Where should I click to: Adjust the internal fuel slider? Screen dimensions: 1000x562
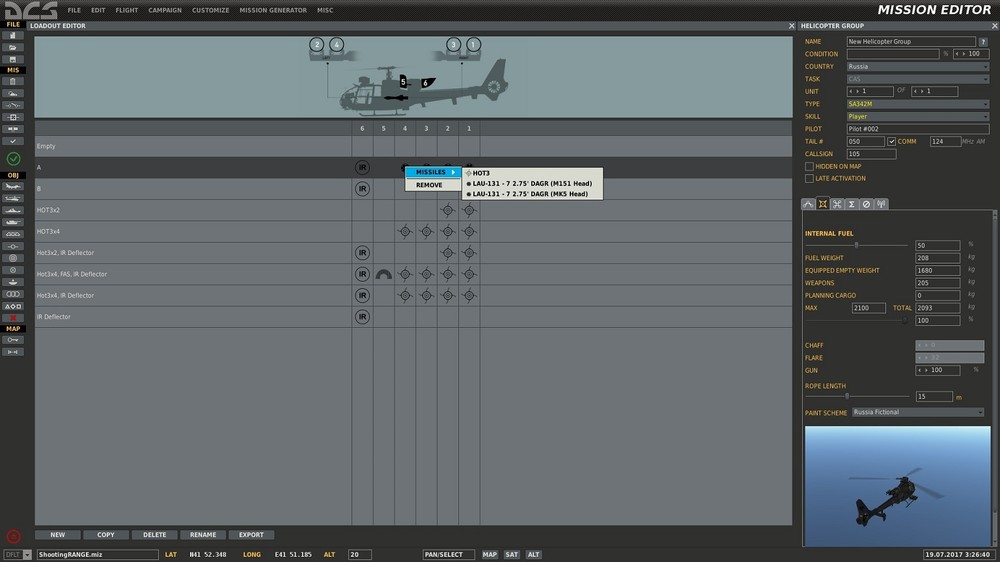[856, 245]
